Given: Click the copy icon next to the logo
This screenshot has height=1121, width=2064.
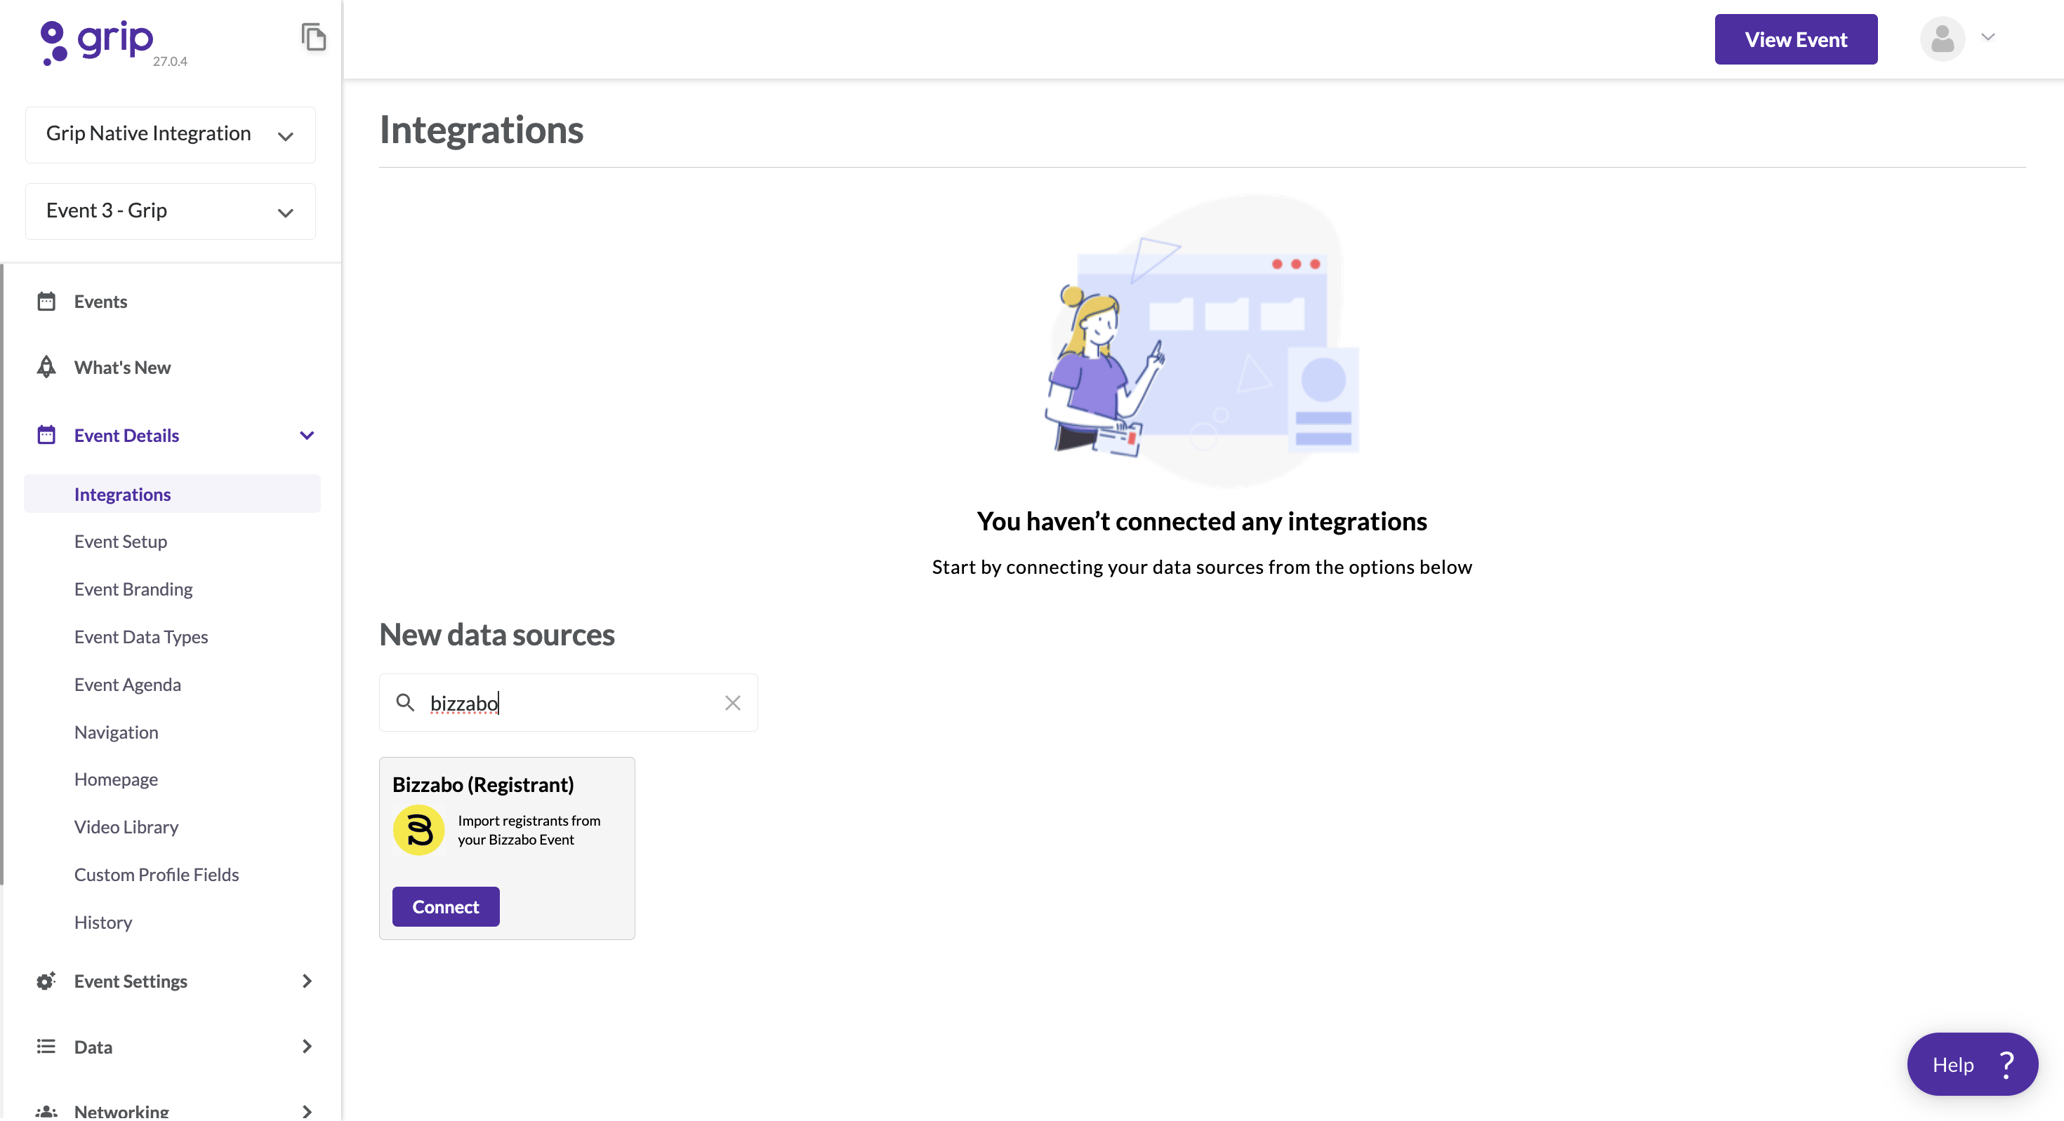Looking at the screenshot, I should pyautogui.click(x=314, y=36).
